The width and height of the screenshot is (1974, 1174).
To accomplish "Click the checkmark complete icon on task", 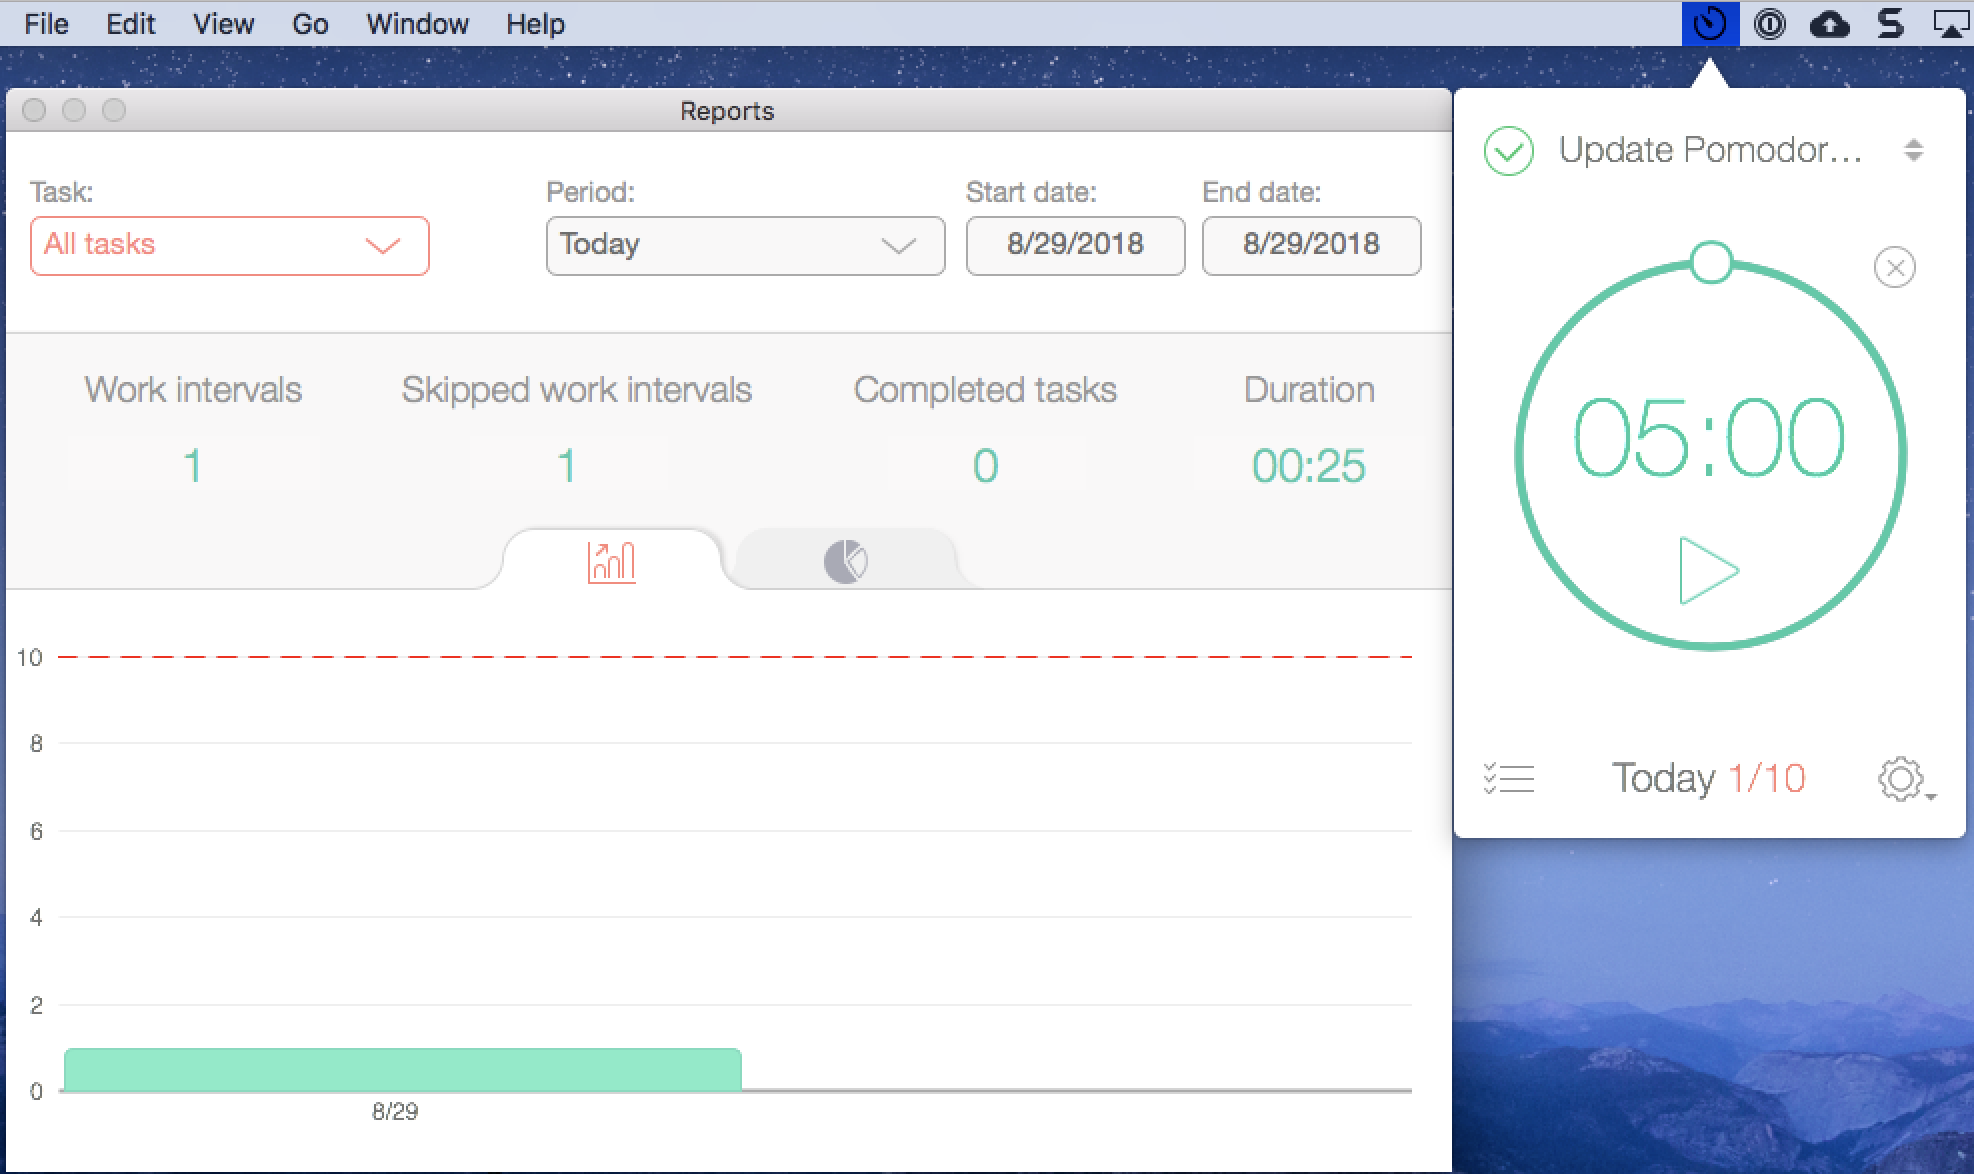I will [x=1509, y=151].
